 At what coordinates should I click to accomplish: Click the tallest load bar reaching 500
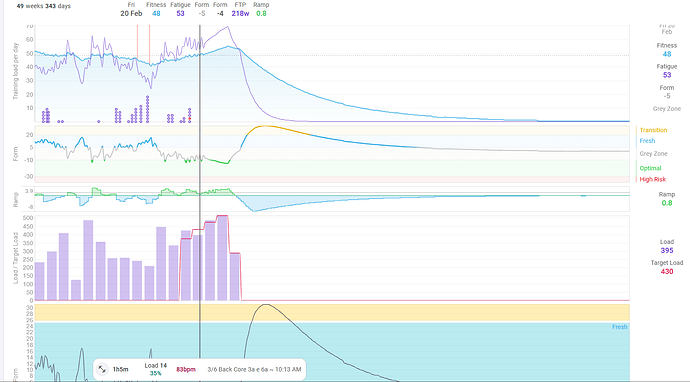[x=223, y=258]
